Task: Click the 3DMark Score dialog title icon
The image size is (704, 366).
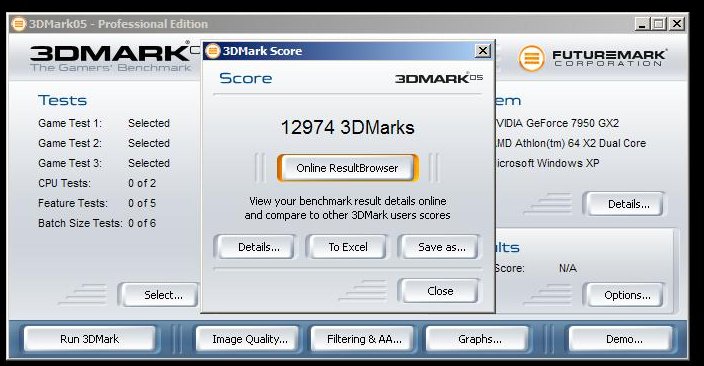Action: click(x=212, y=51)
